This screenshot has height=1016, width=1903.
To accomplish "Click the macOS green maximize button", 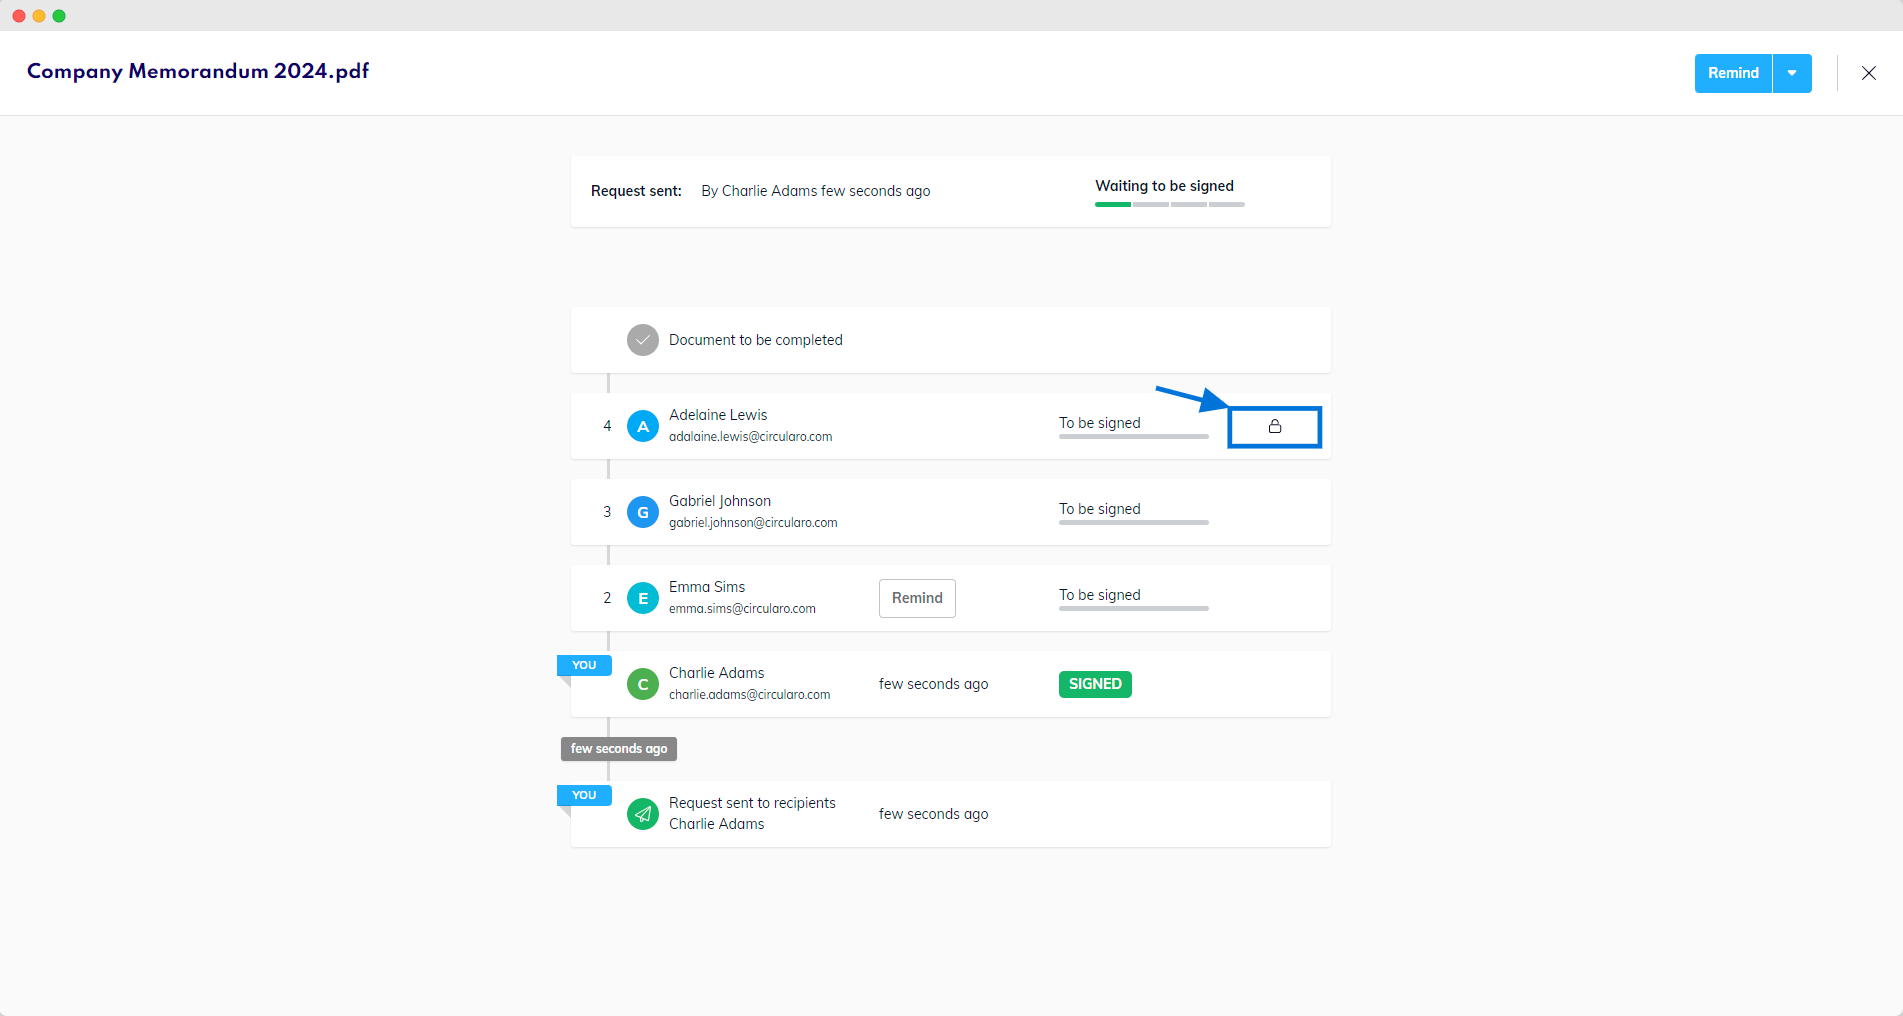I will click(59, 16).
